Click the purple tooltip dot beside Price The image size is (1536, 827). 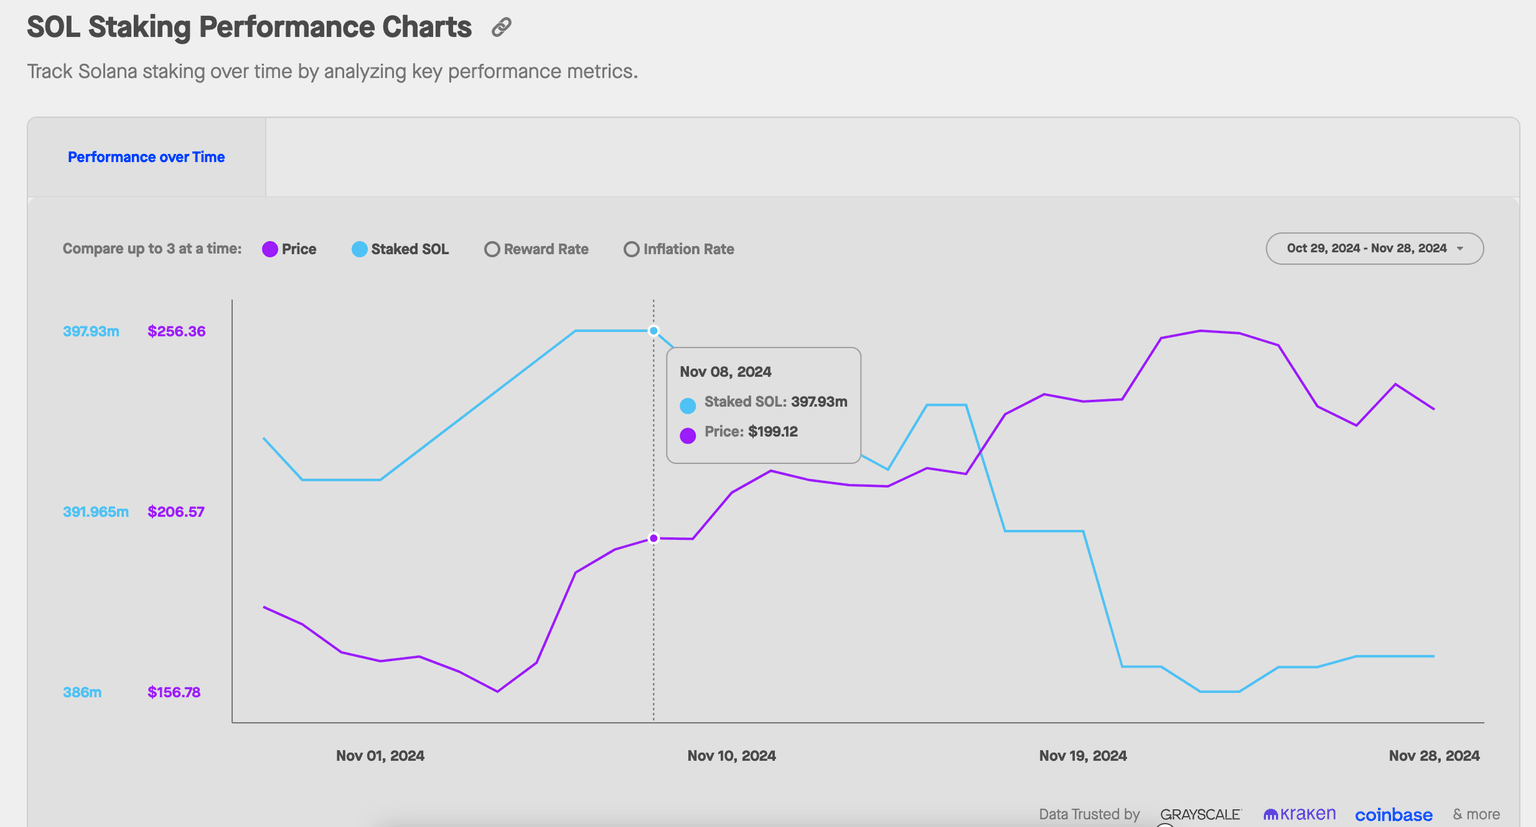tap(688, 435)
